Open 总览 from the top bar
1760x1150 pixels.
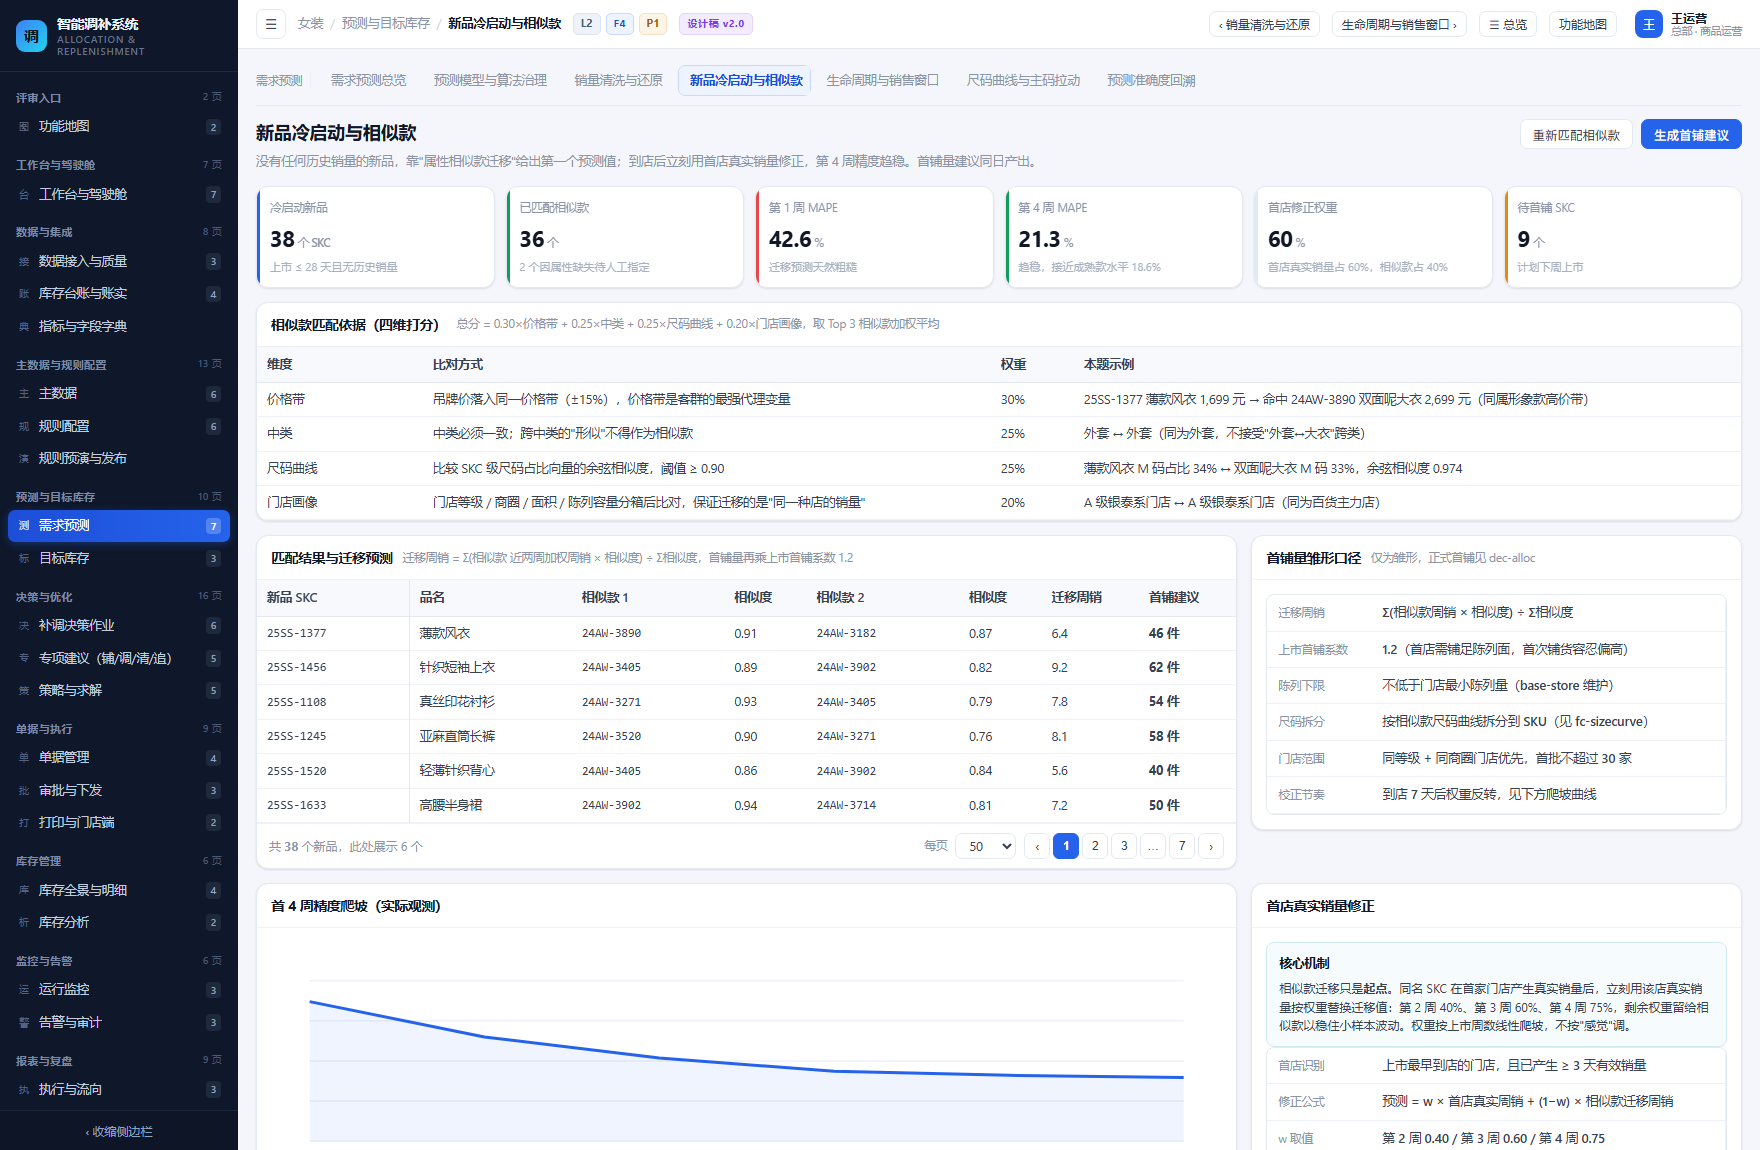click(1509, 24)
